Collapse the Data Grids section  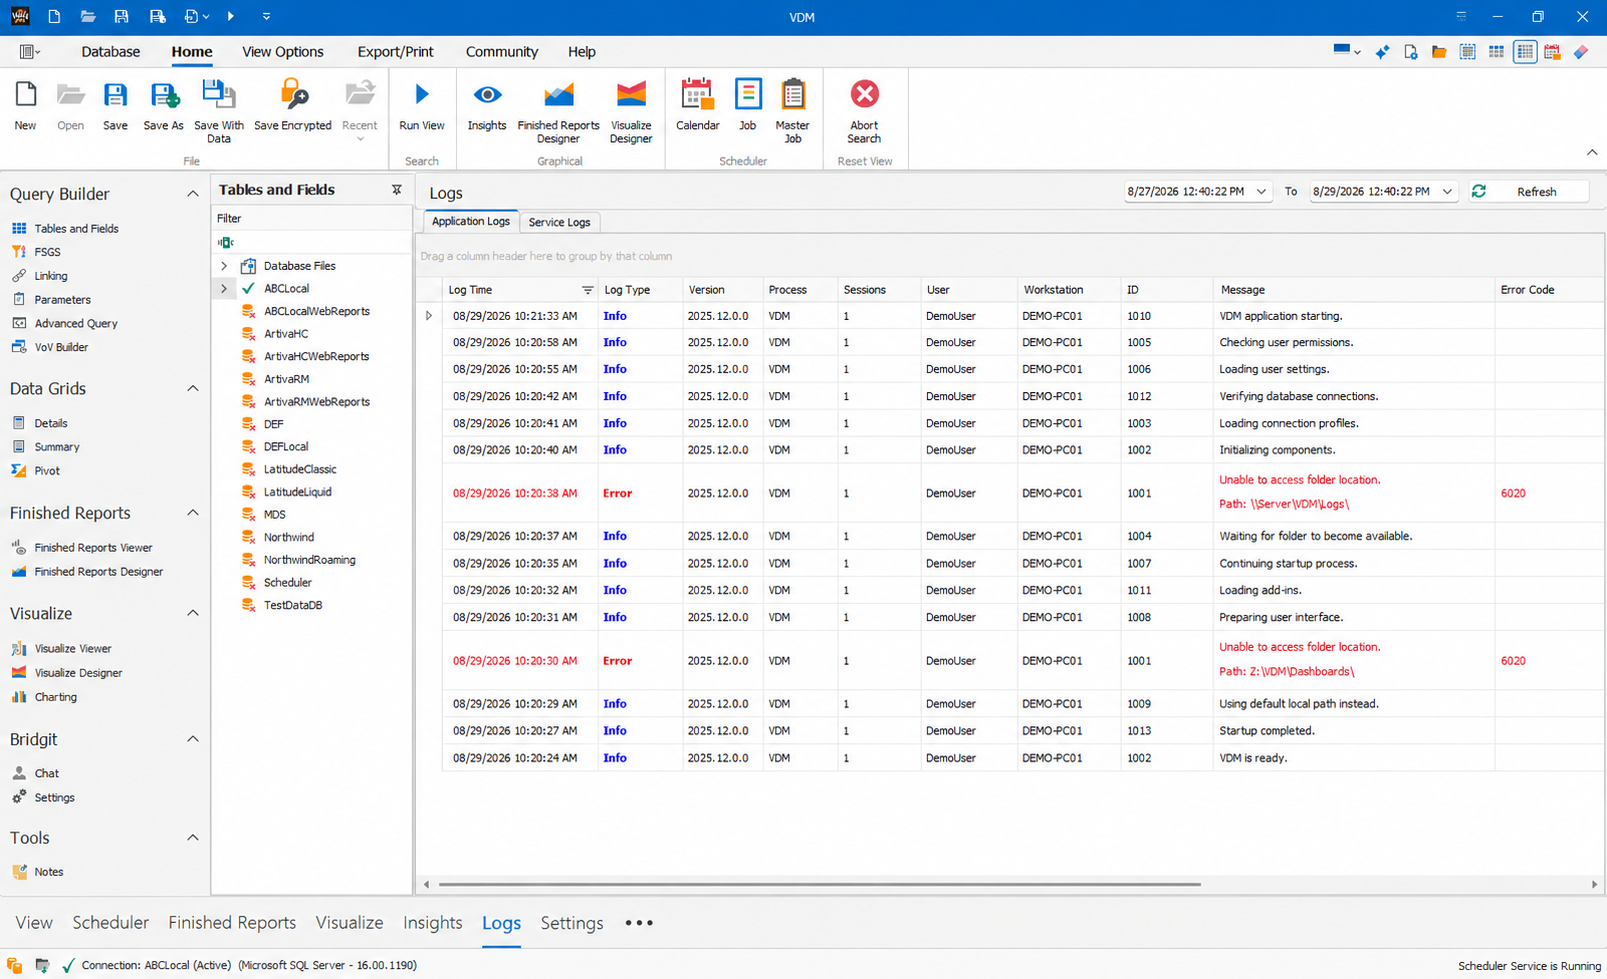[x=193, y=389]
